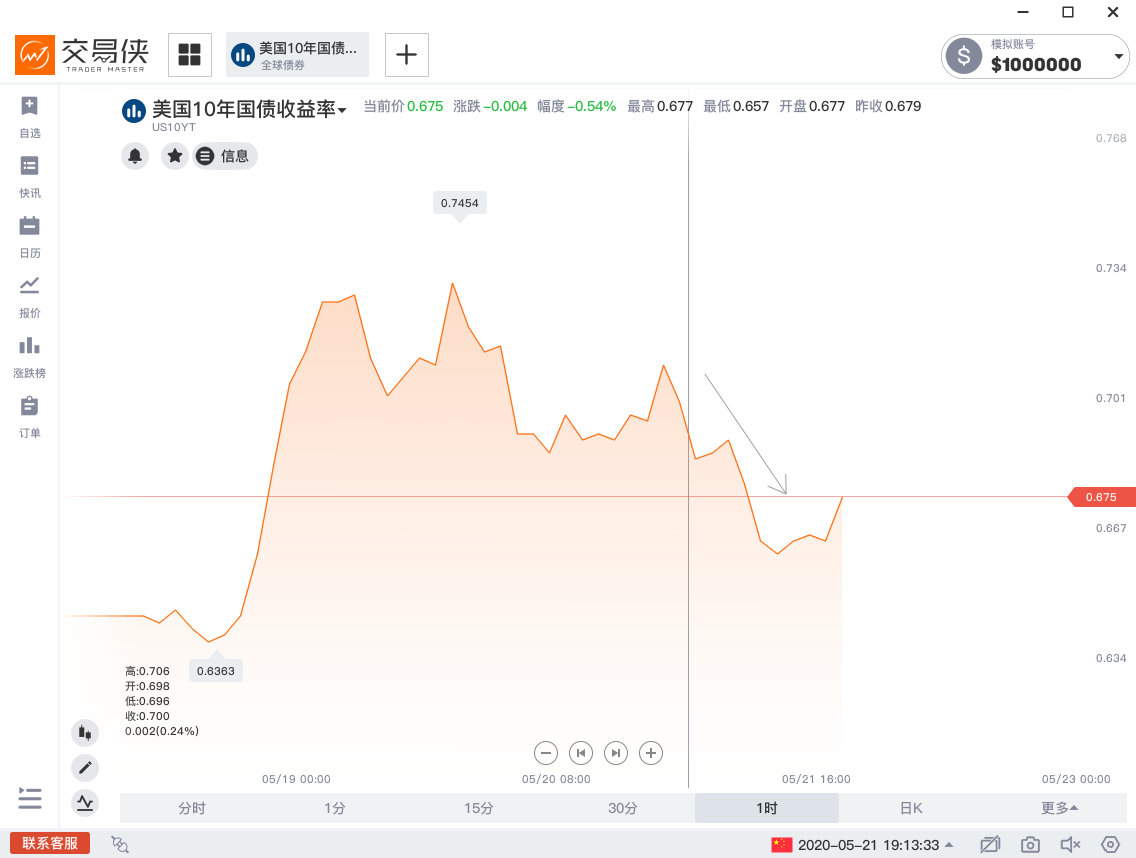Image resolution: width=1136 pixels, height=858 pixels.
Task: Open the 订单 orders sidebar icon
Action: [30, 417]
